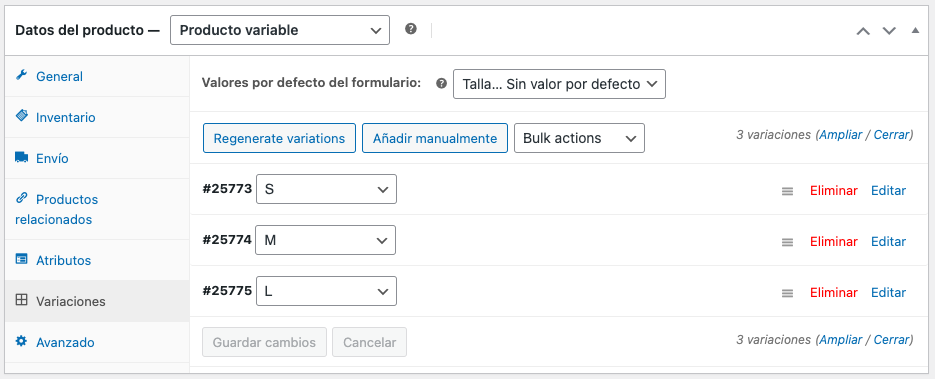
Task: Click the Inventario tag icon
Action: coord(21,116)
